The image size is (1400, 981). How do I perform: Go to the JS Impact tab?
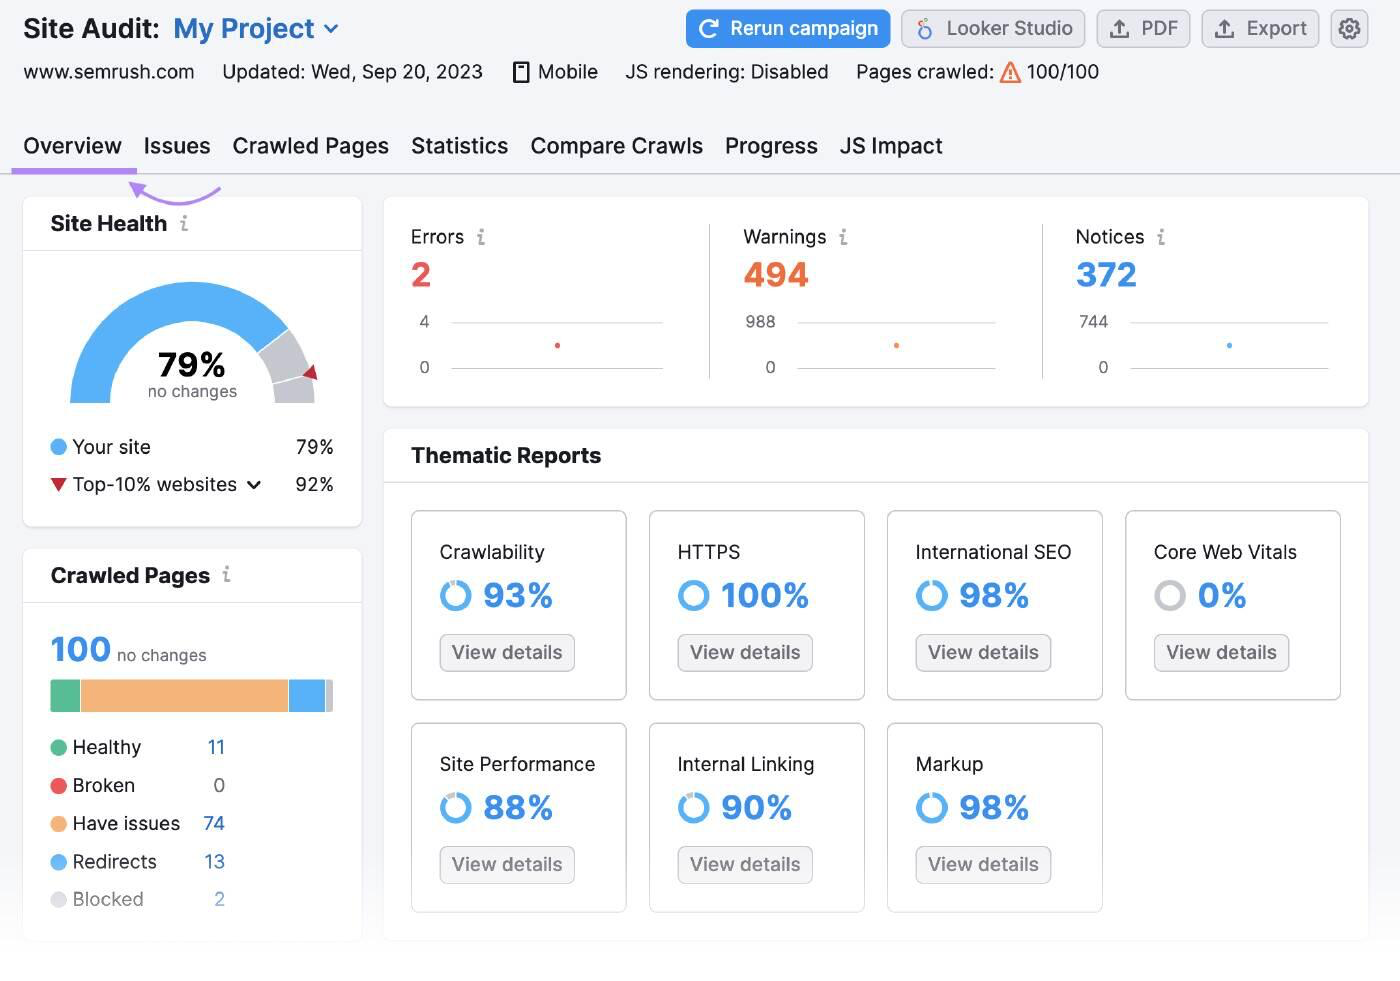point(891,146)
